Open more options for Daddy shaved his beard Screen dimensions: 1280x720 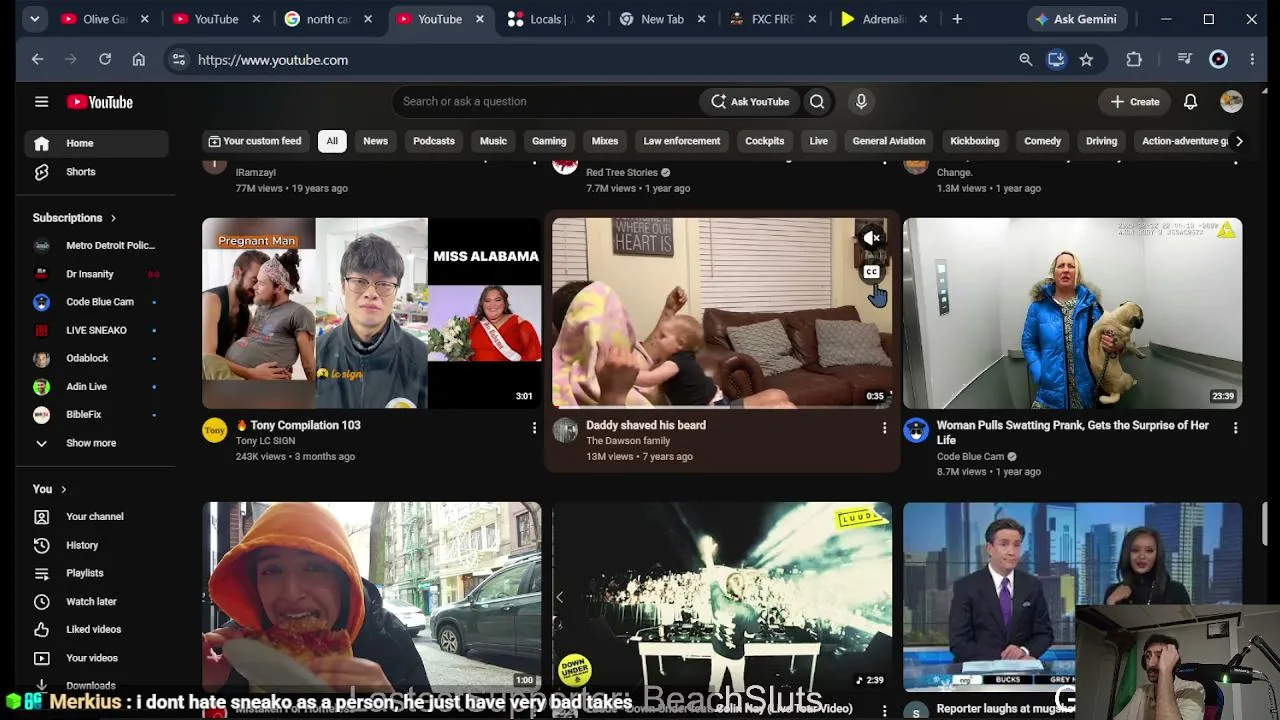[884, 429]
